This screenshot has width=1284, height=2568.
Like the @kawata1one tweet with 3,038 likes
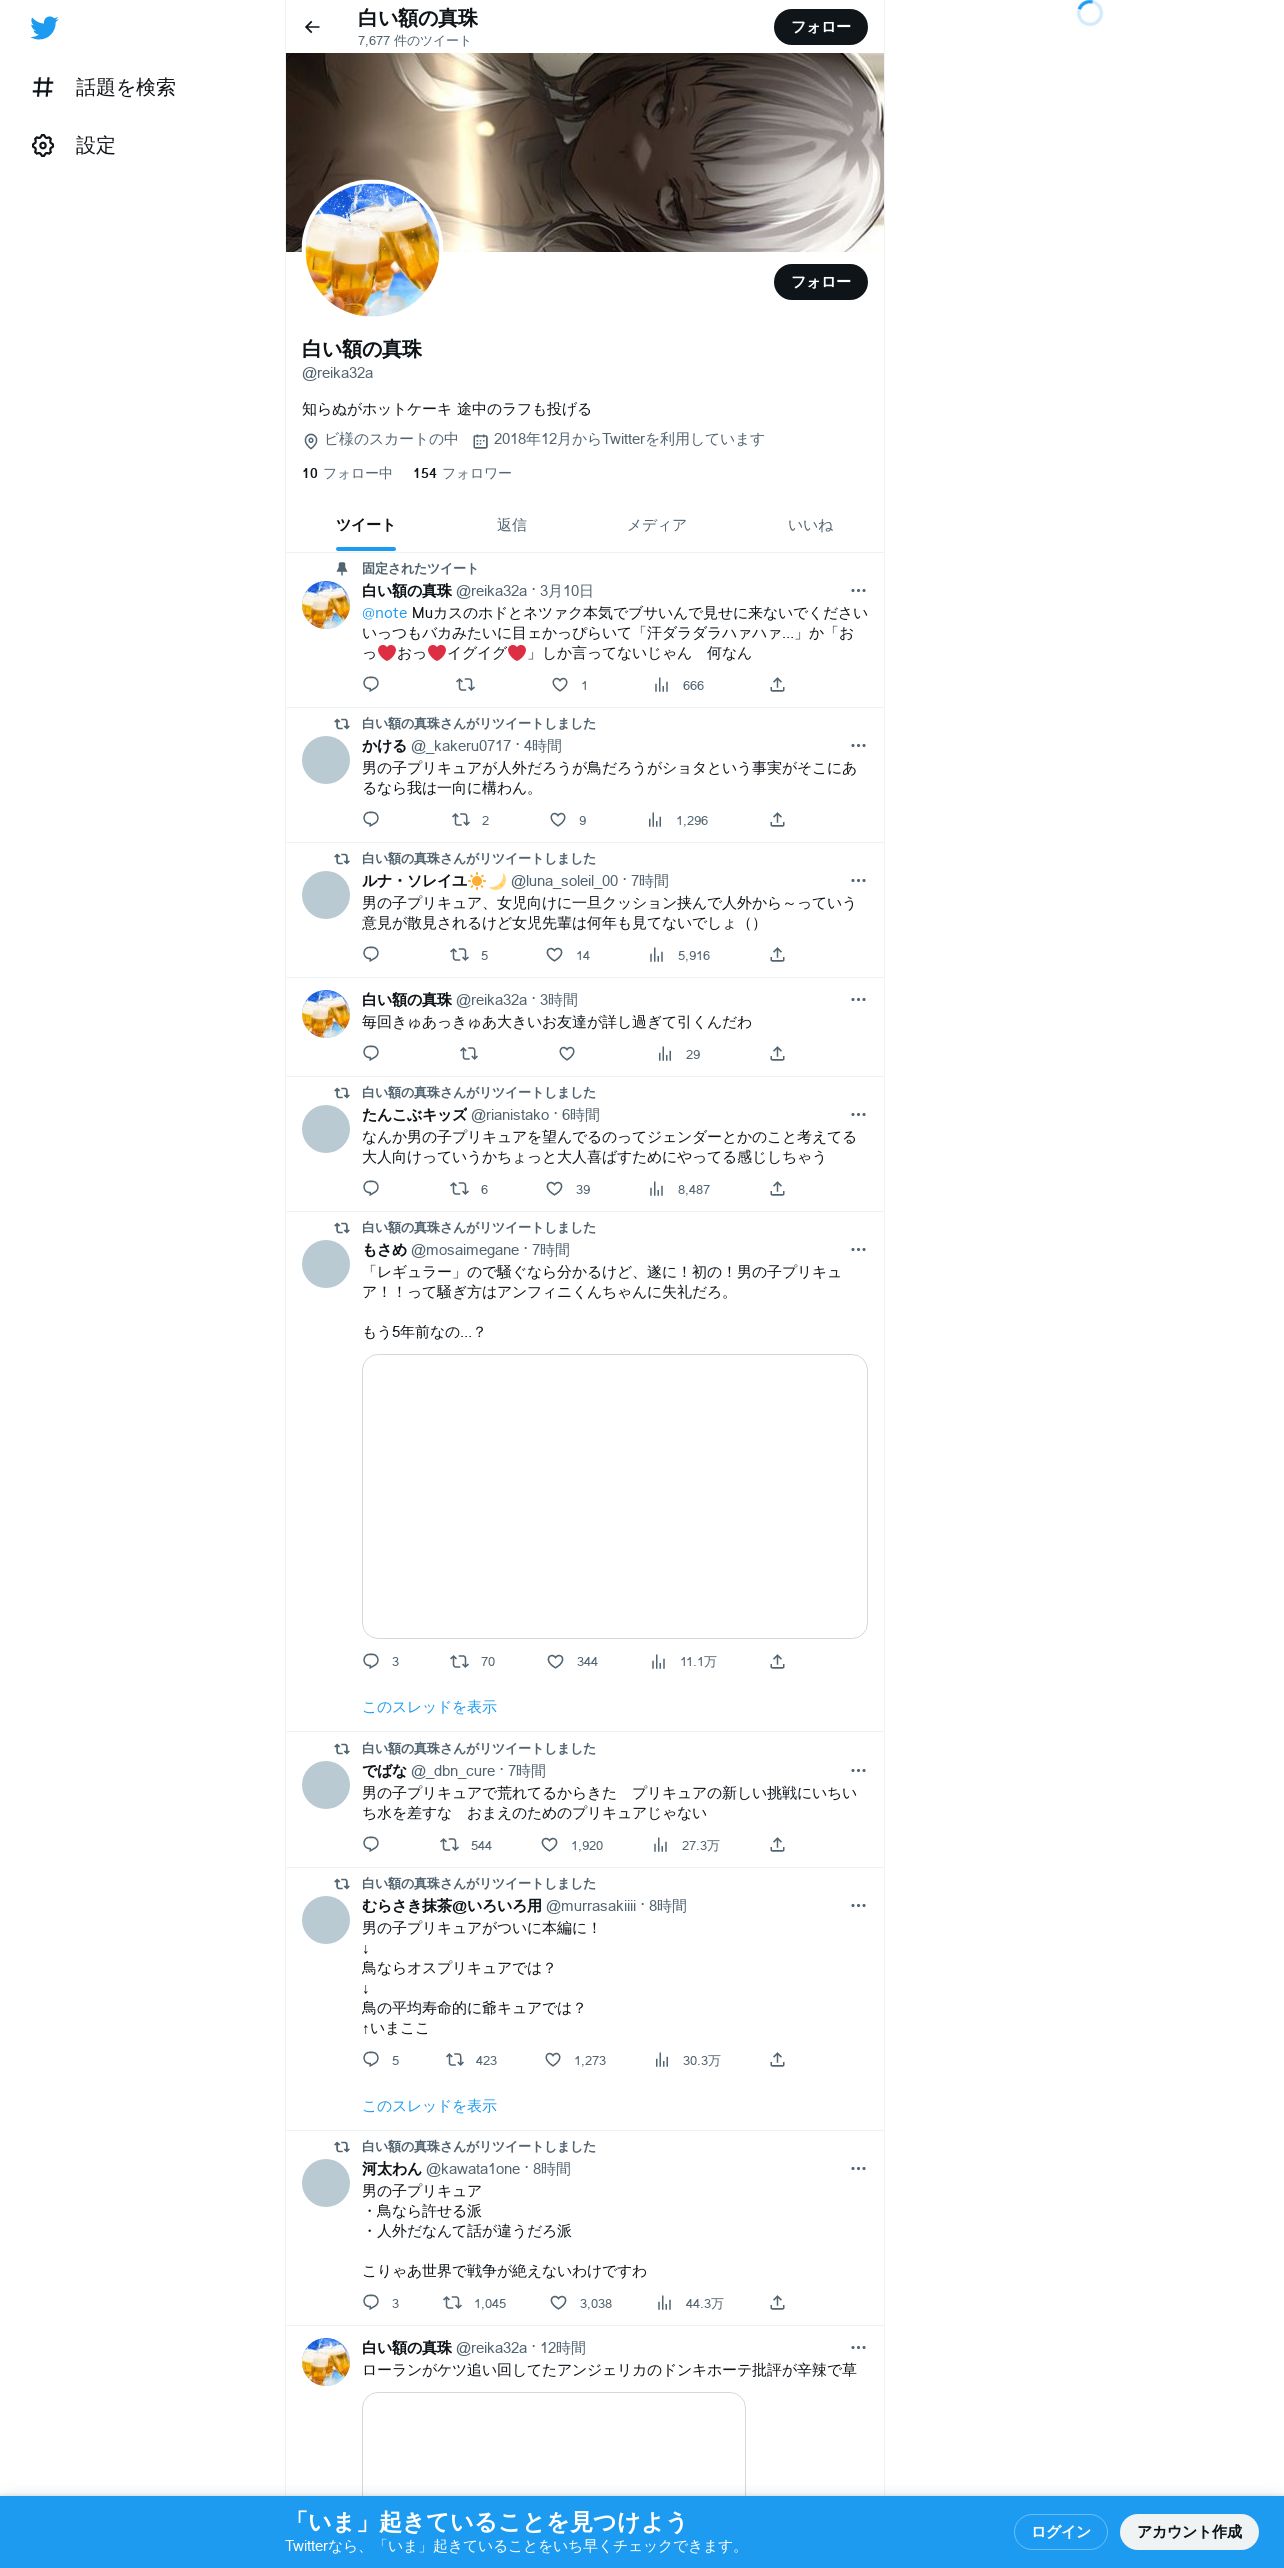coord(559,2303)
